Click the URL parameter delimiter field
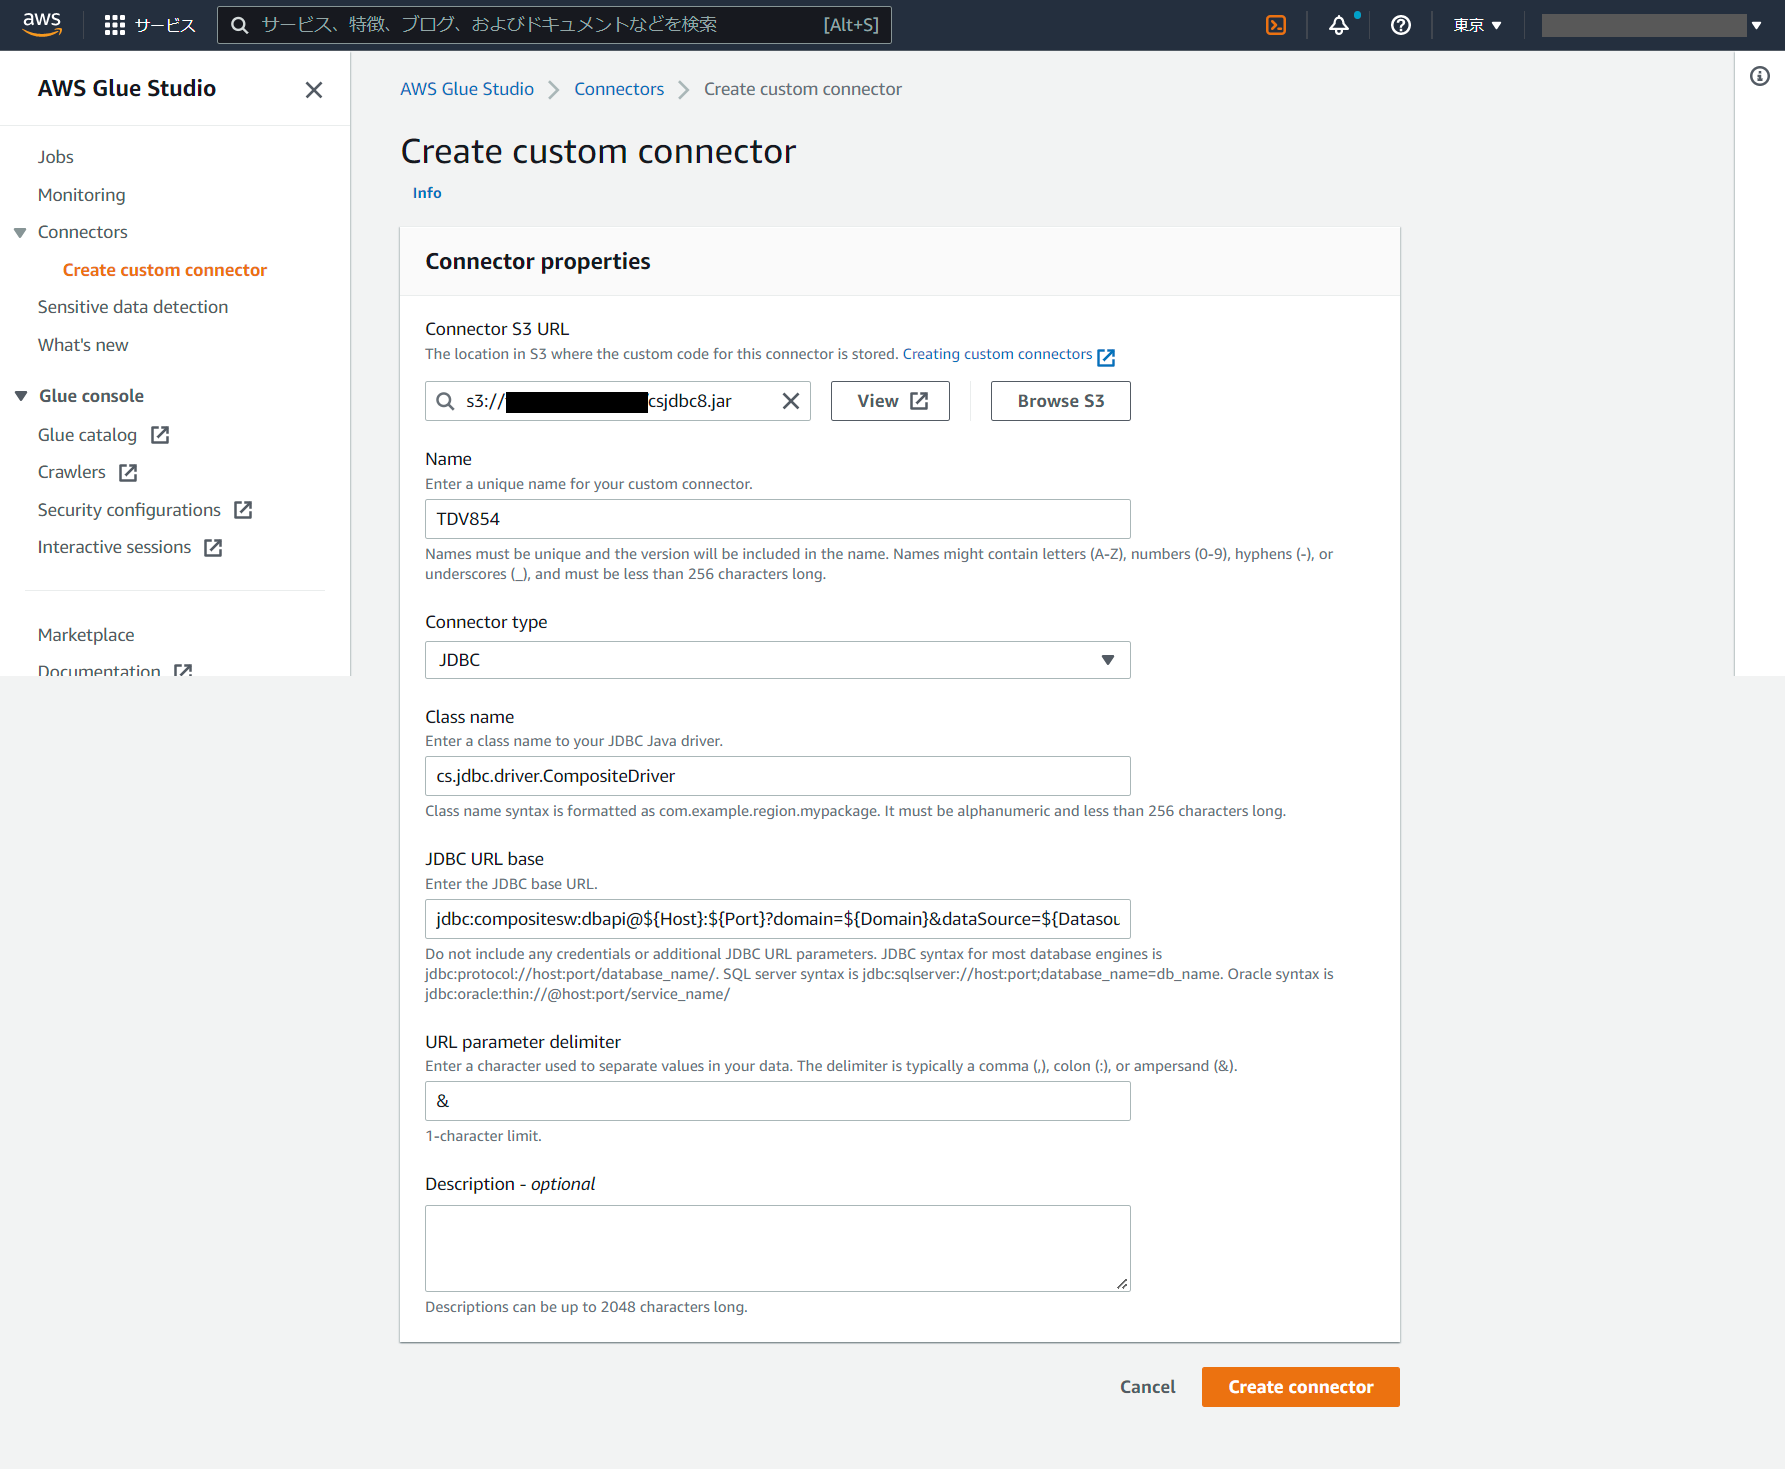This screenshot has width=1785, height=1469. pos(778,1101)
